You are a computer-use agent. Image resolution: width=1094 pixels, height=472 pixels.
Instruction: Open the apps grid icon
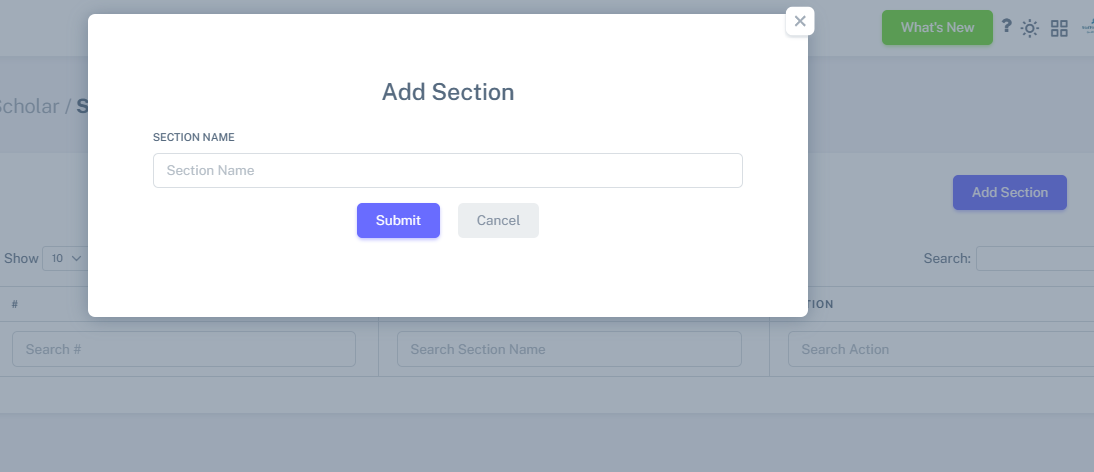[x=1059, y=28]
